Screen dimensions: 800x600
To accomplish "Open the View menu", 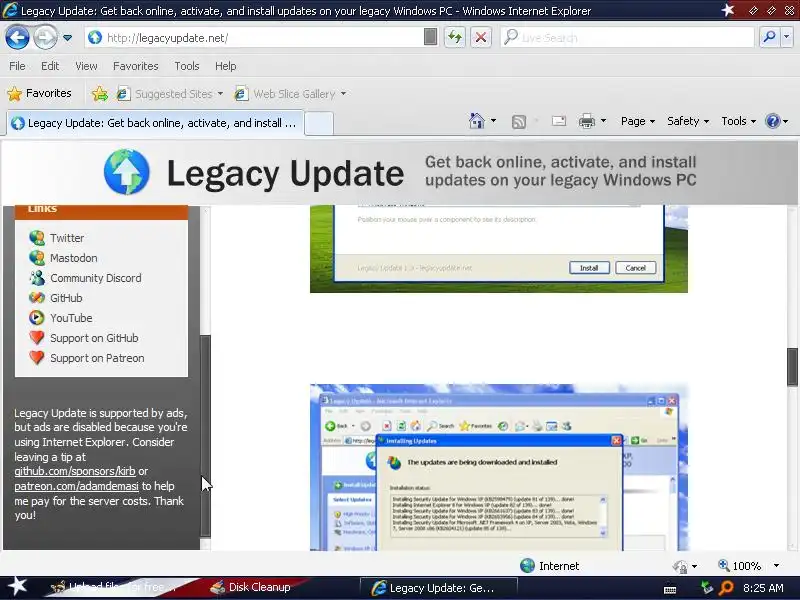I will (x=86, y=66).
